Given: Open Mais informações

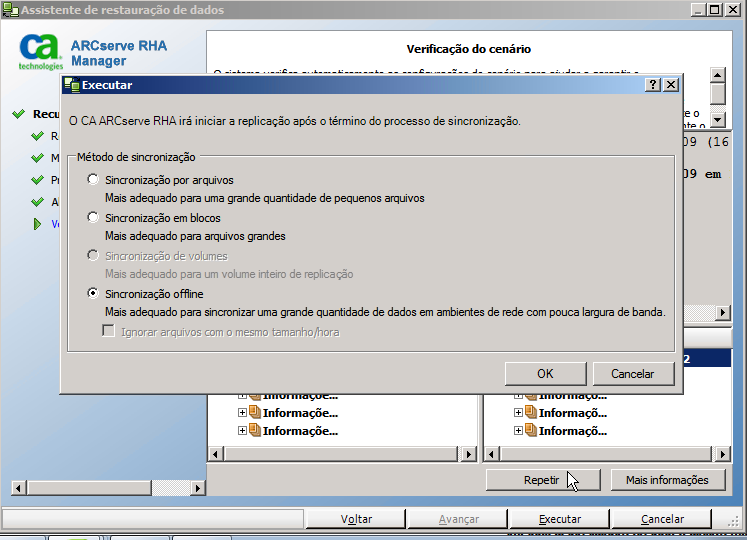Looking at the screenshot, I should click(x=667, y=480).
